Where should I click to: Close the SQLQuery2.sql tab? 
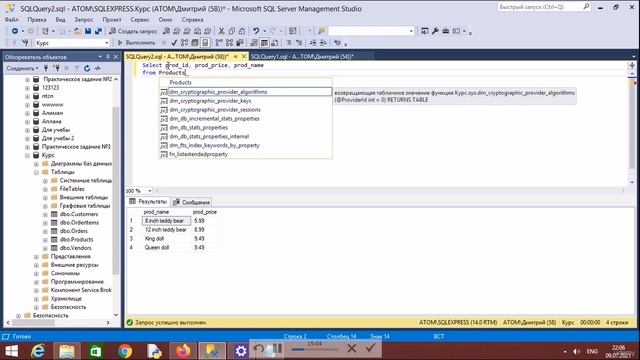click(x=244, y=57)
